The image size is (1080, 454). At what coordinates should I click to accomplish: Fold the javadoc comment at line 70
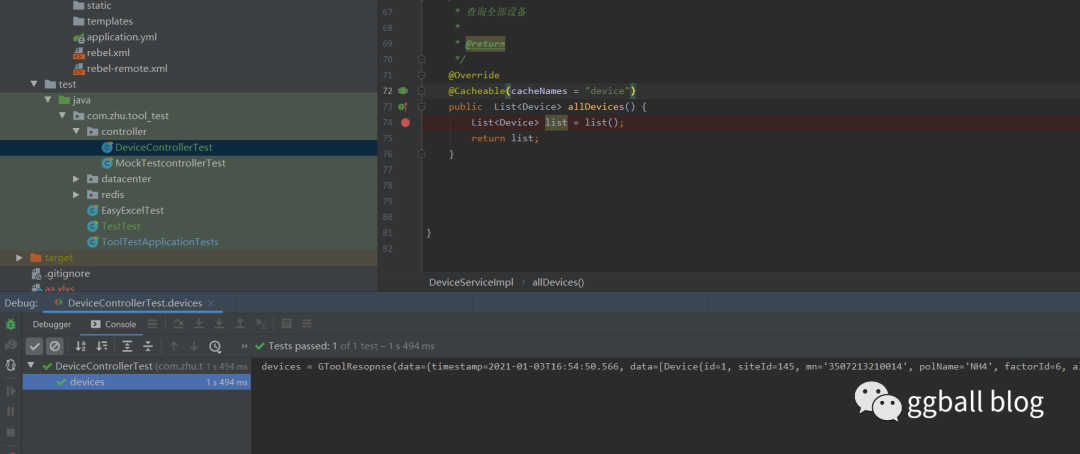point(422,59)
